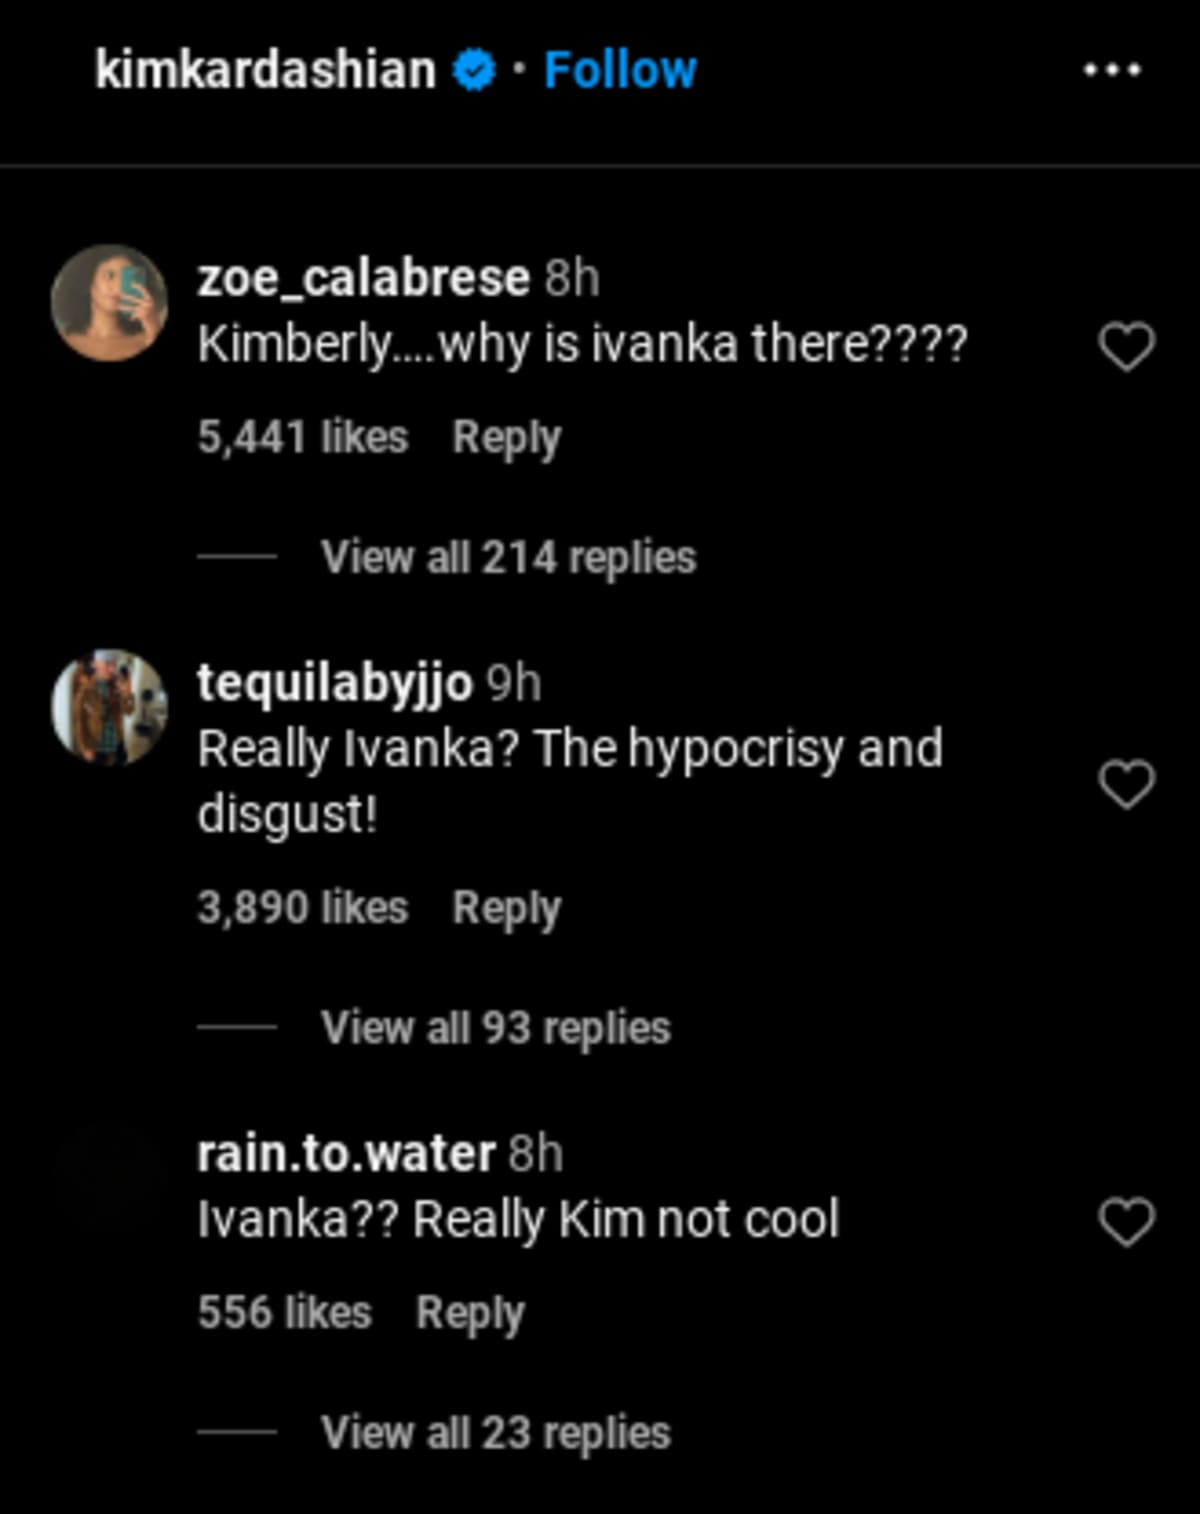This screenshot has width=1200, height=1514.
Task: Click the blue Follow button
Action: point(618,68)
